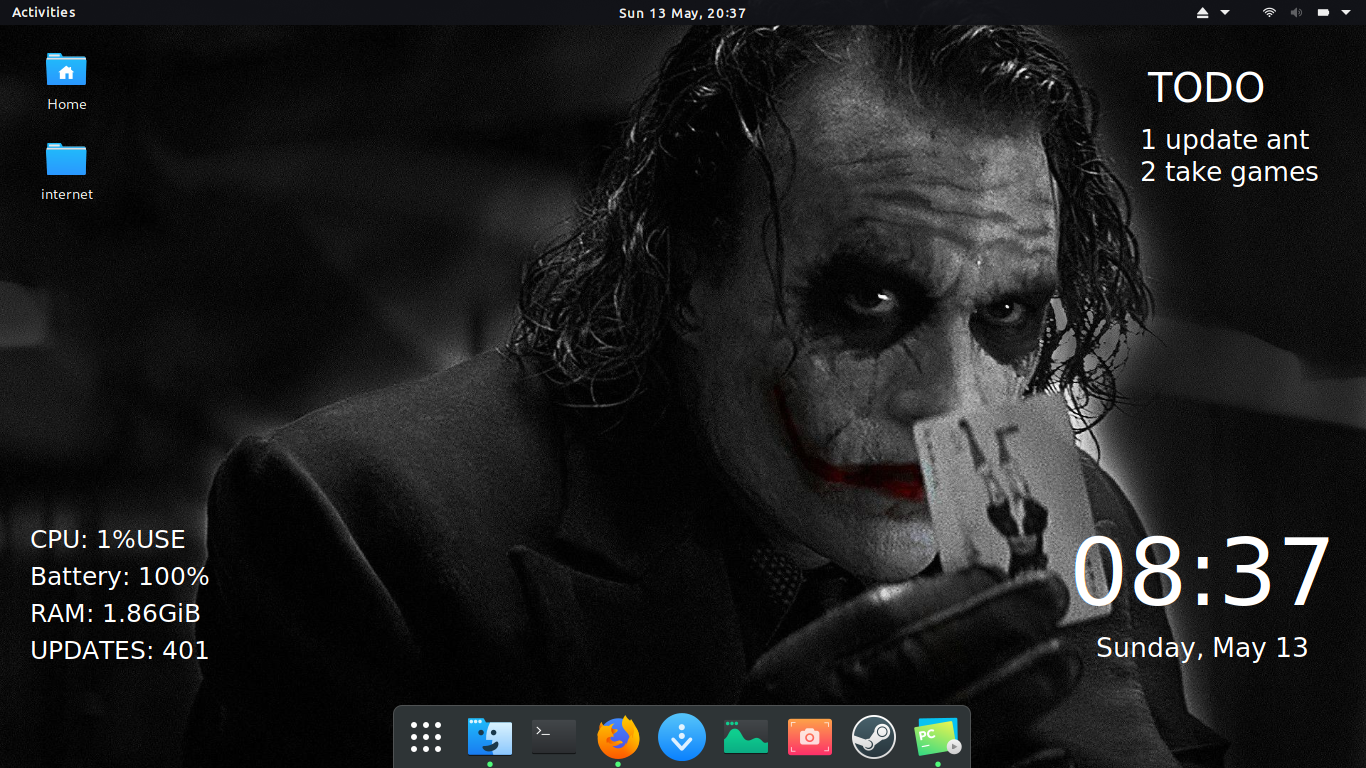This screenshot has height=768, width=1366.
Task: Launch Firefox from the dock
Action: 618,738
